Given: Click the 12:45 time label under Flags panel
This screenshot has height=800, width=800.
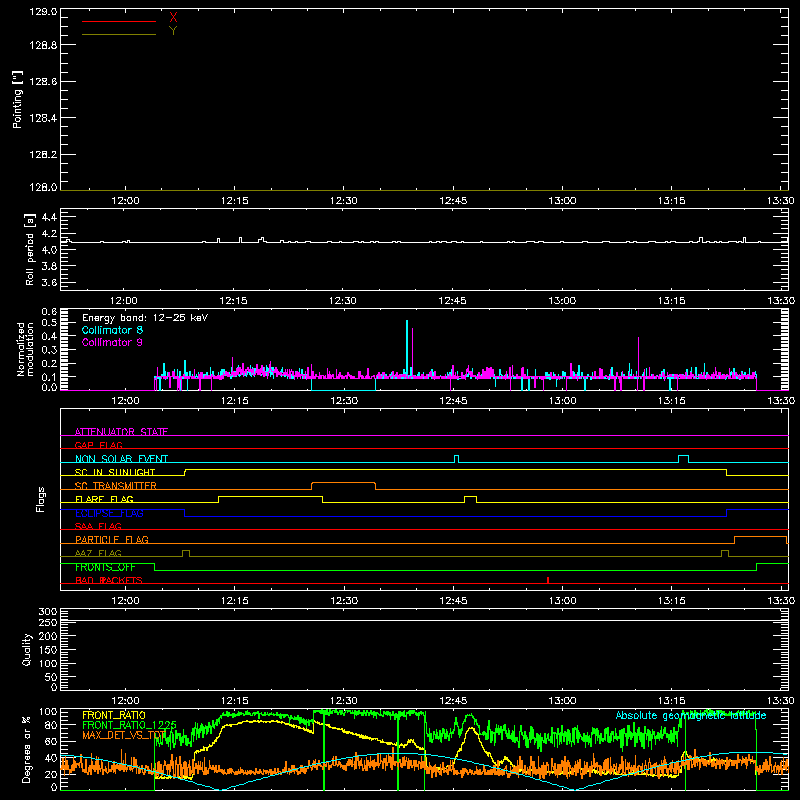Looking at the screenshot, I should [x=453, y=601].
